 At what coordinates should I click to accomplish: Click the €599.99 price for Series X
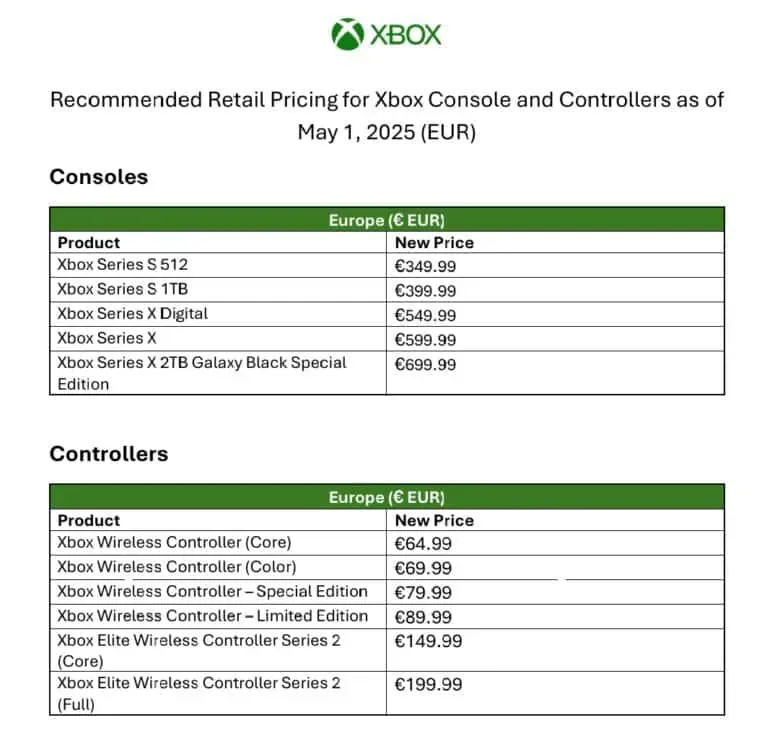(x=425, y=339)
